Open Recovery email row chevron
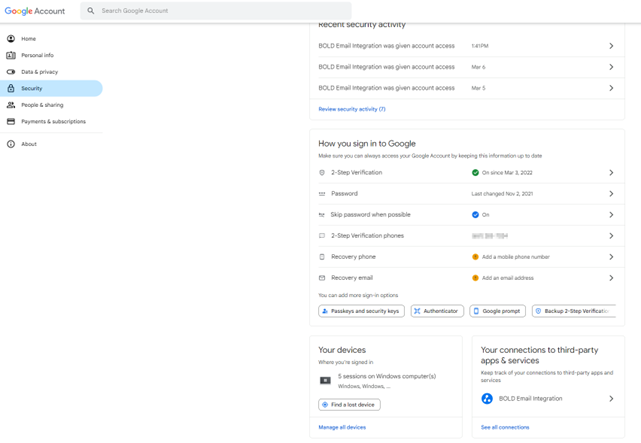The height and width of the screenshot is (443, 641). tap(611, 278)
